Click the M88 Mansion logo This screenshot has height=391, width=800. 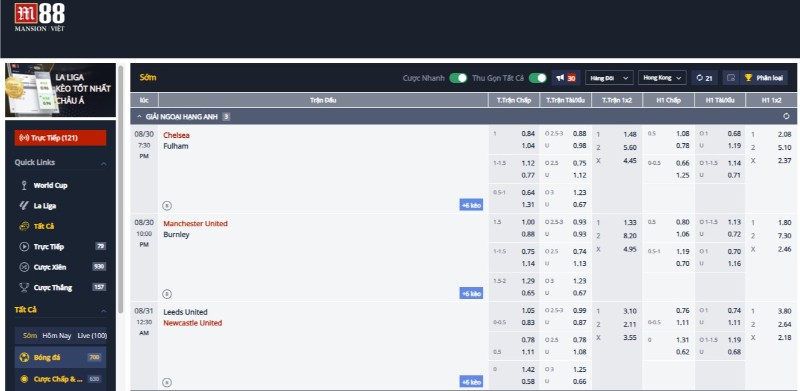(x=39, y=17)
